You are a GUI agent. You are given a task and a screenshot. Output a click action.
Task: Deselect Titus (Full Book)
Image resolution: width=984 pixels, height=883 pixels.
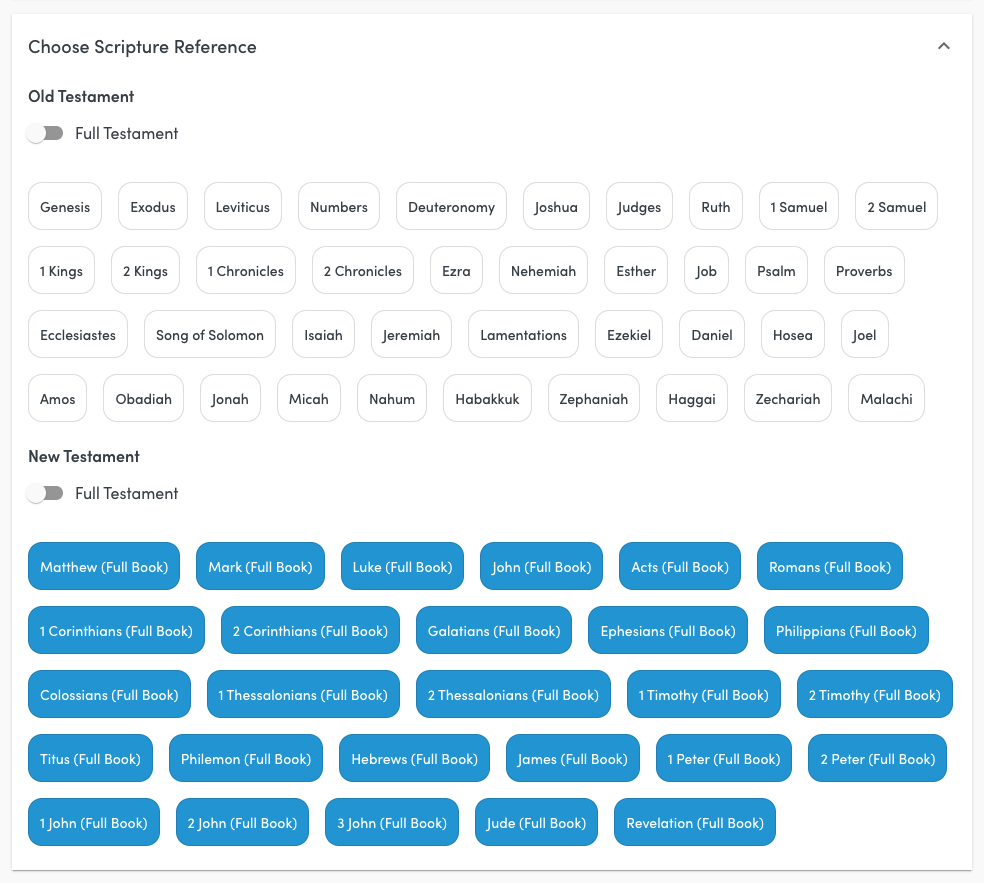pos(90,759)
